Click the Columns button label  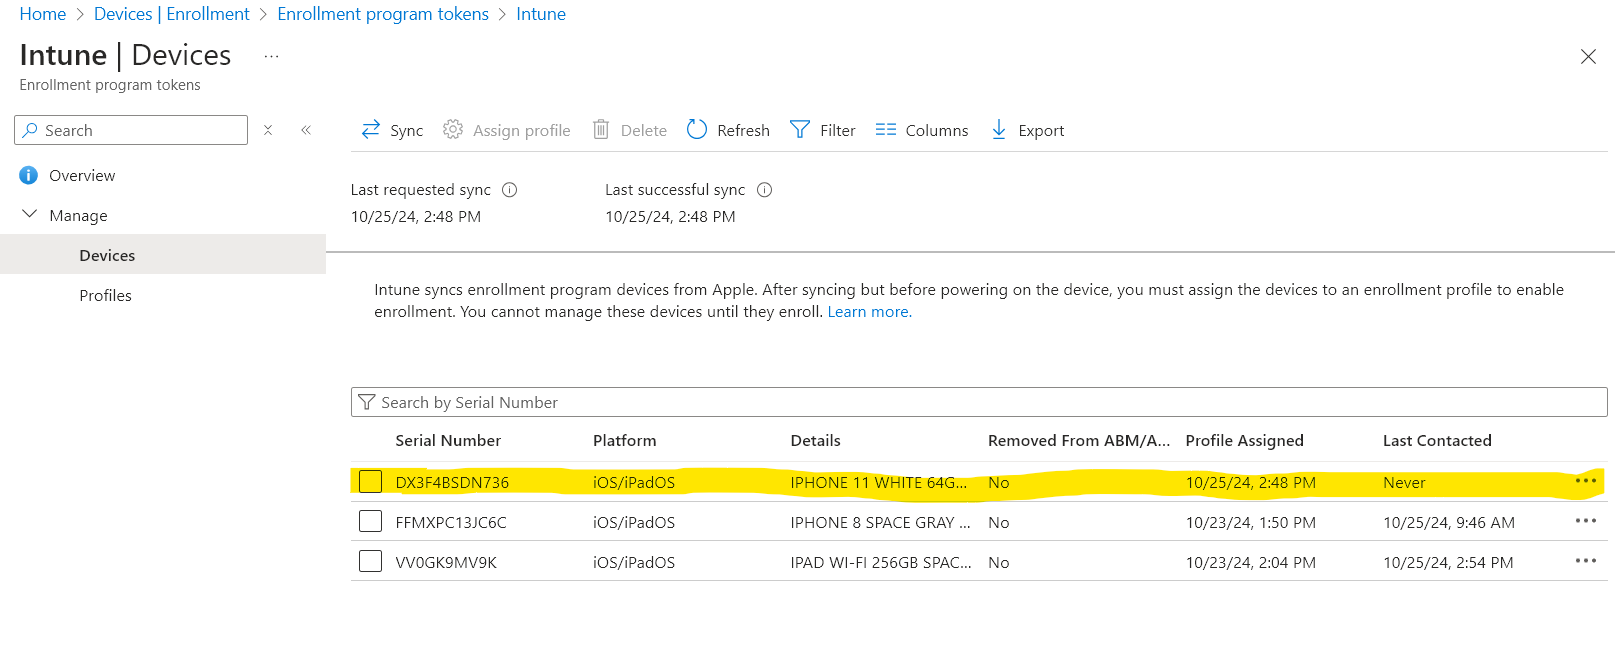(x=937, y=131)
